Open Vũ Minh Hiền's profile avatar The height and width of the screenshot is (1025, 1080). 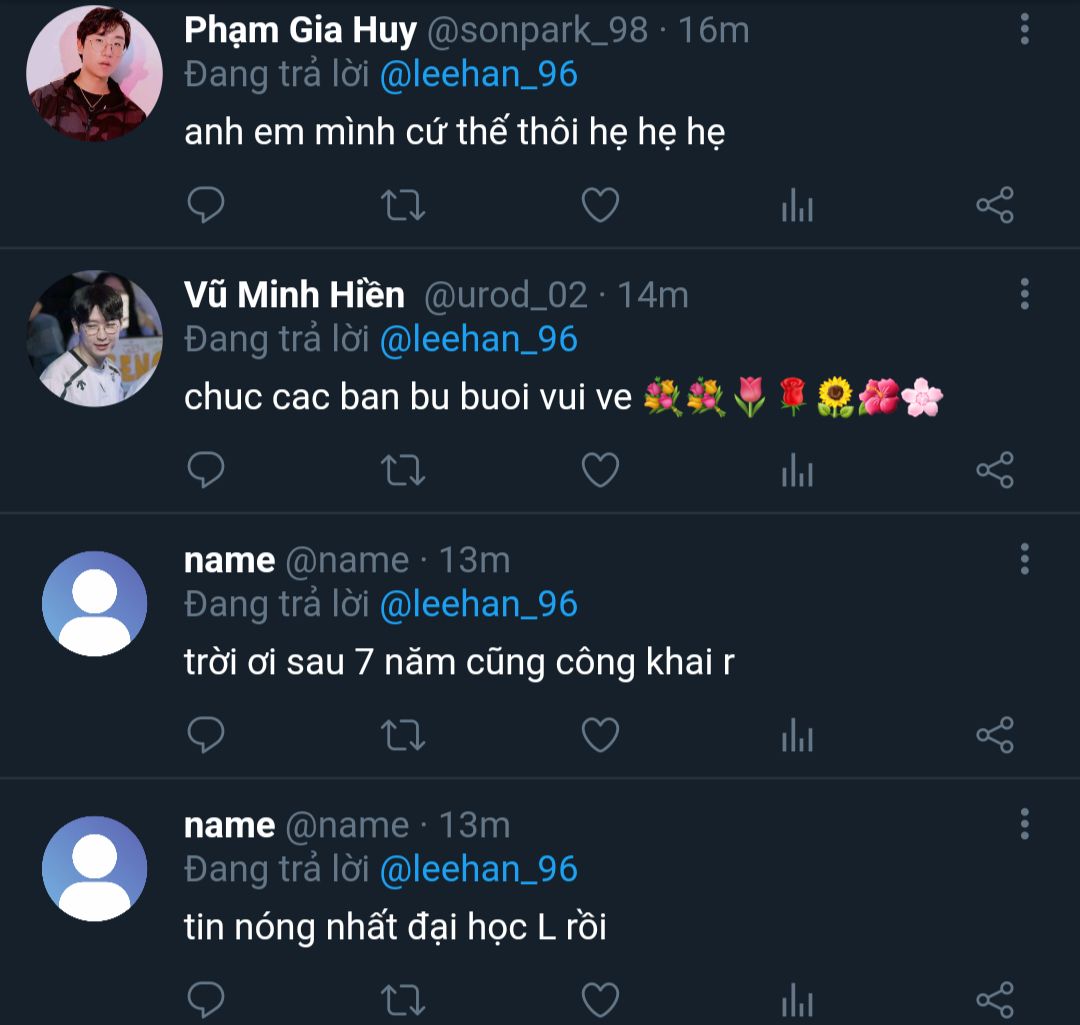[94, 338]
